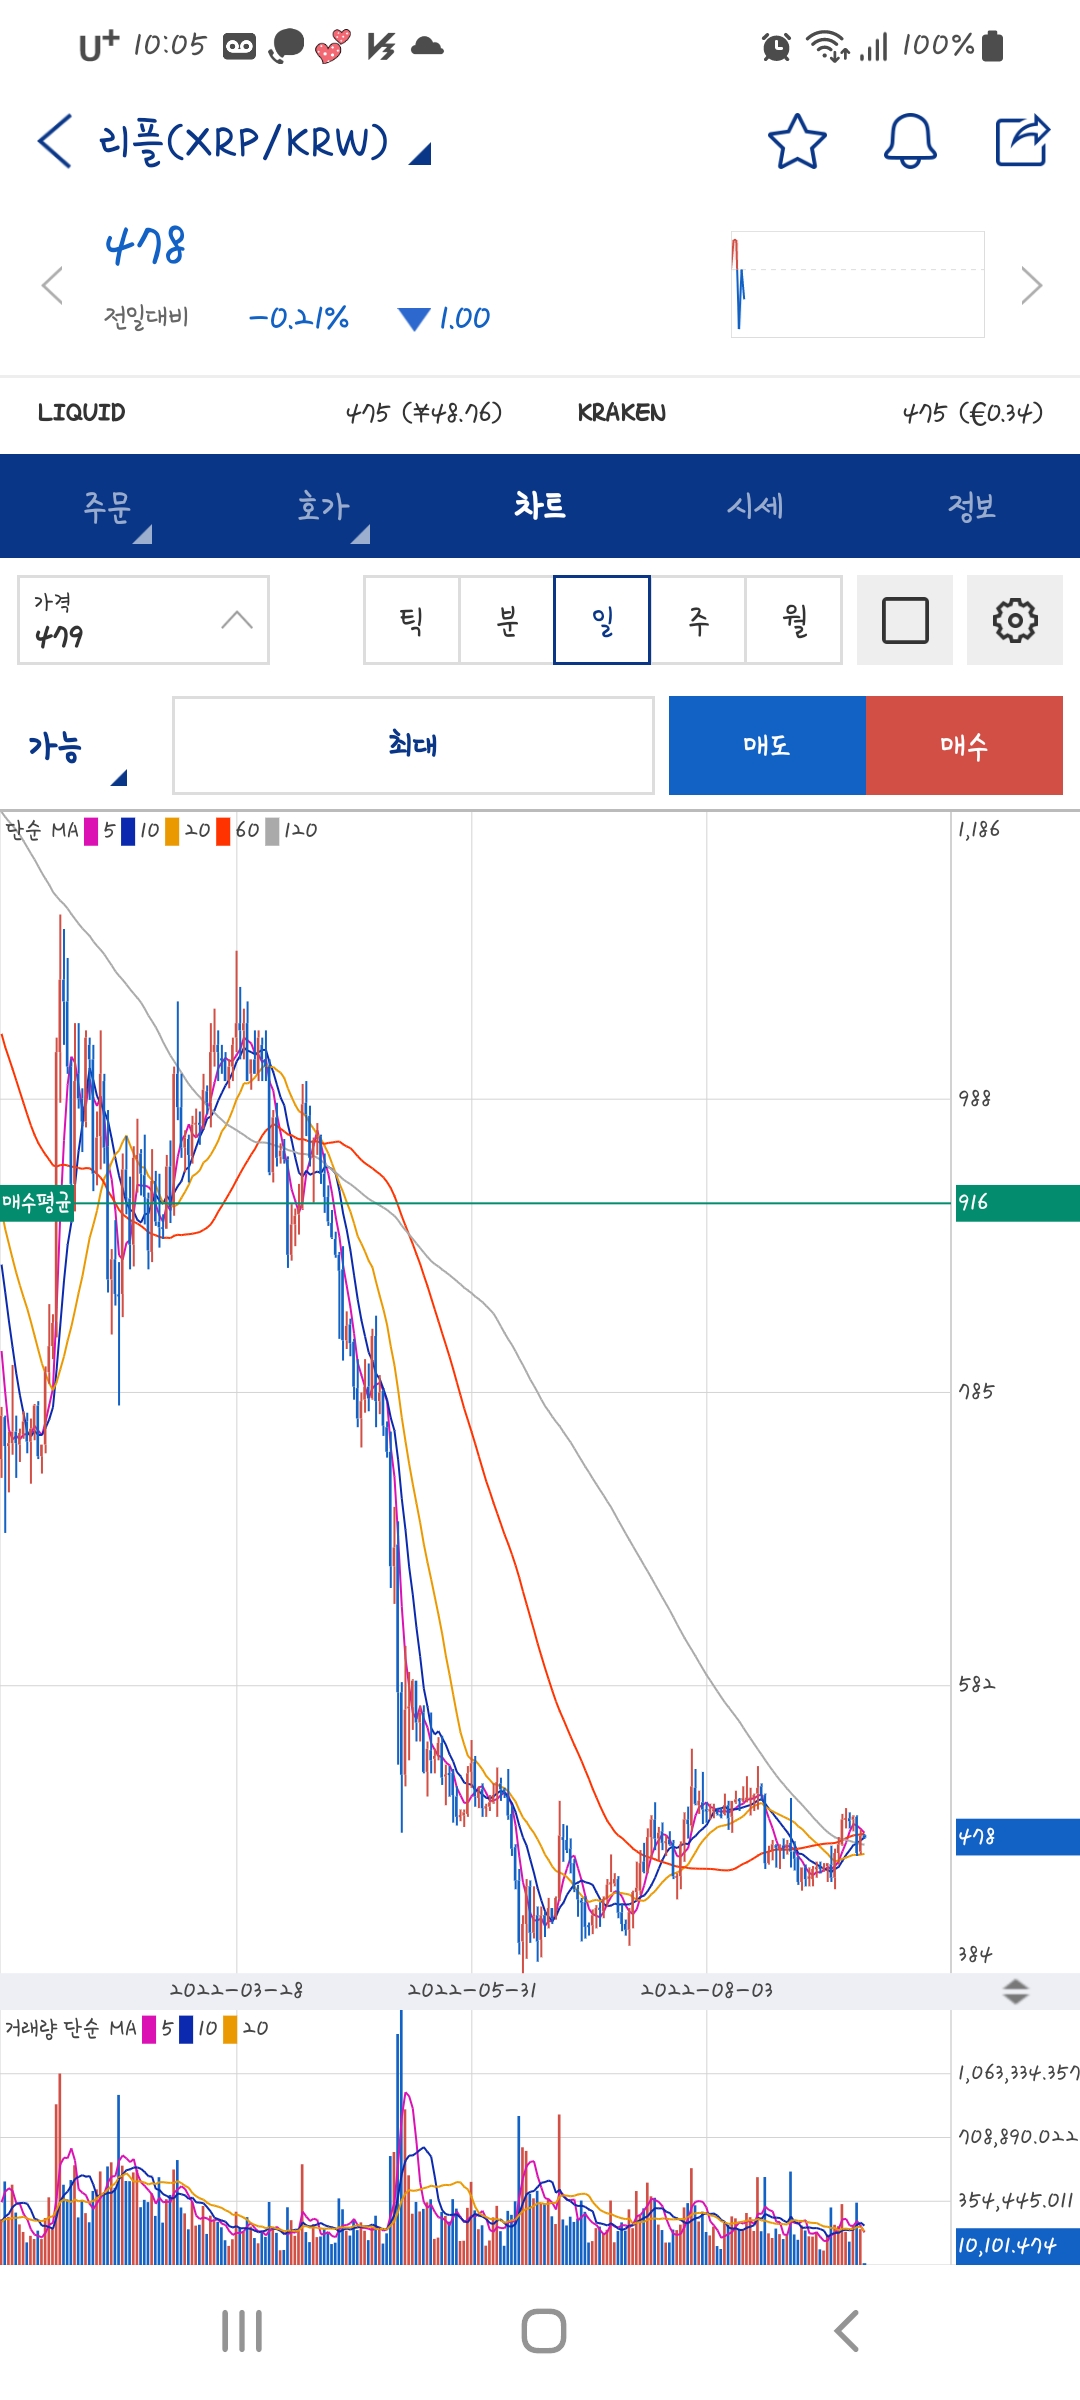Screen dimensions: 1080x2400
Task: Select 틱 chart interval
Action: click(x=411, y=620)
